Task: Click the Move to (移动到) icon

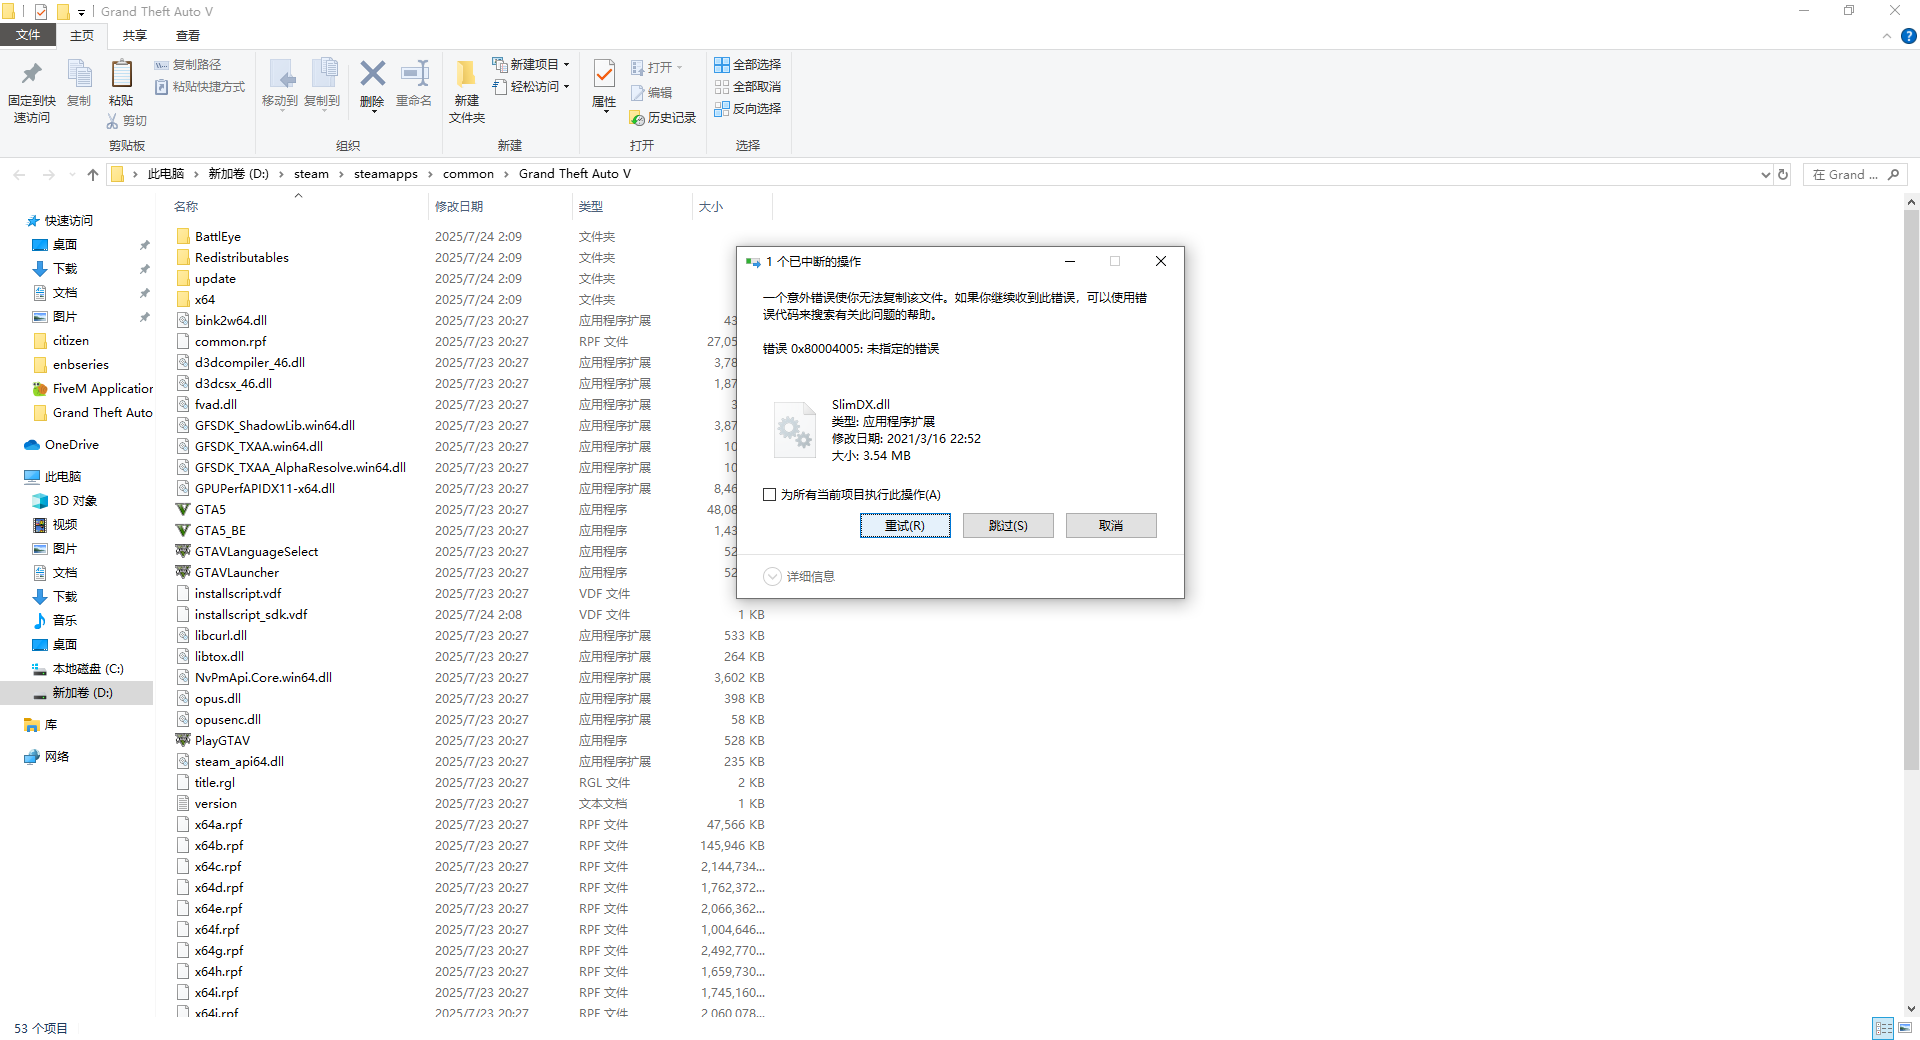Action: tap(281, 75)
